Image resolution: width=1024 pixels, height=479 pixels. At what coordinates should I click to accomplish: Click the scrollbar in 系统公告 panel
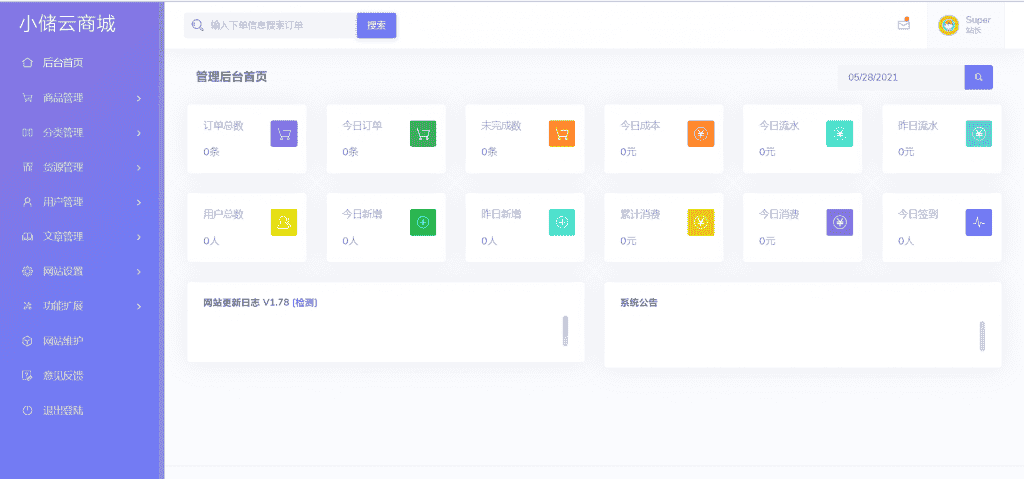(982, 336)
